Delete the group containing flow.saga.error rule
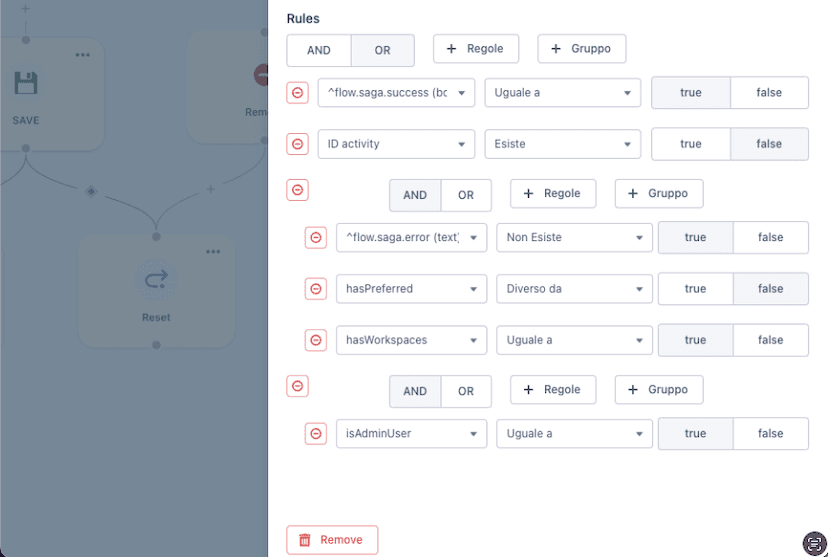The width and height of the screenshot is (828, 557). 297,190
